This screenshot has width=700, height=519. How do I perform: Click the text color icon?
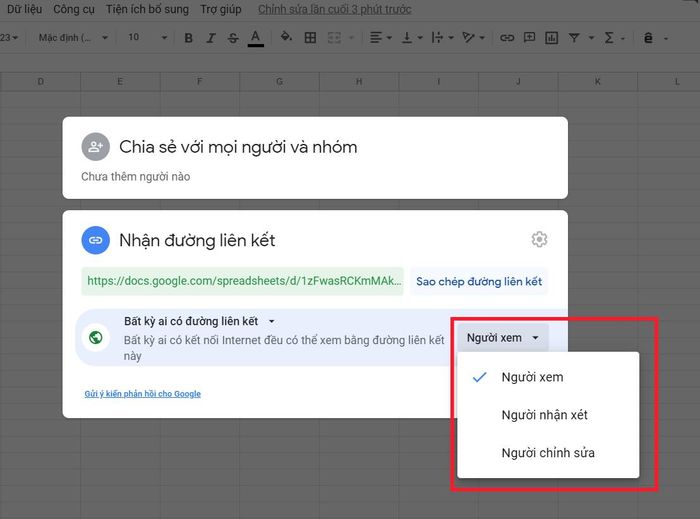point(256,38)
